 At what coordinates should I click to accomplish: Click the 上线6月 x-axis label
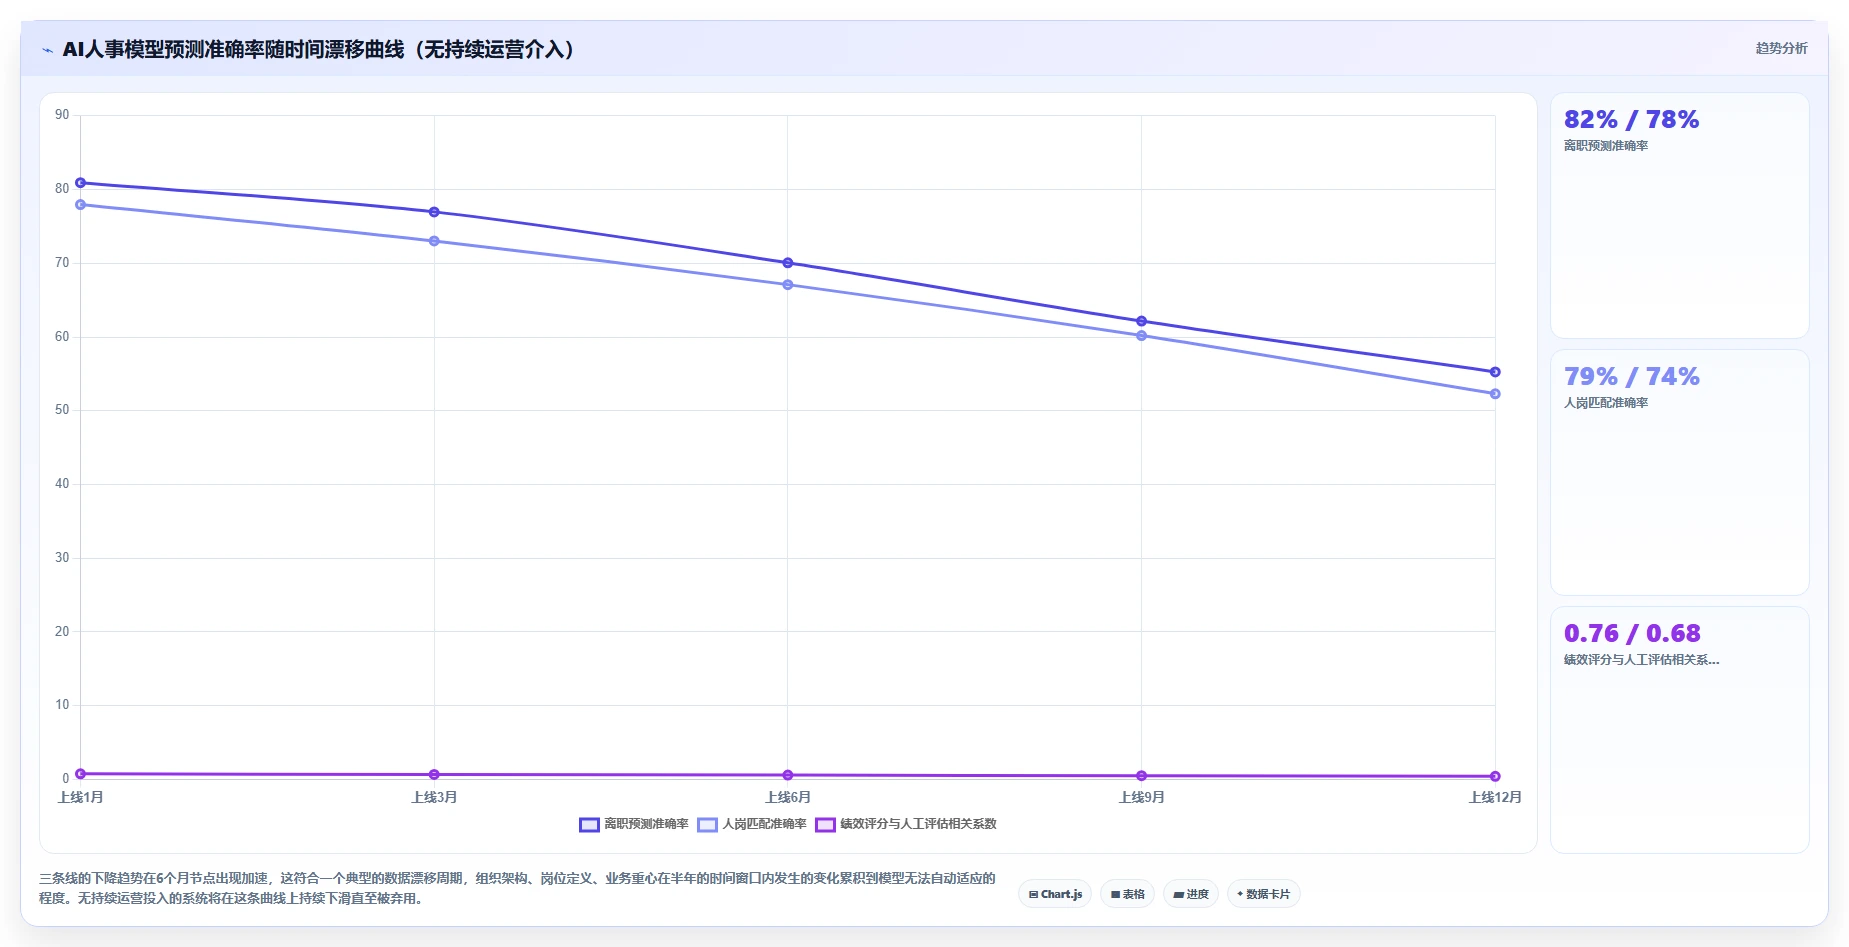click(788, 797)
